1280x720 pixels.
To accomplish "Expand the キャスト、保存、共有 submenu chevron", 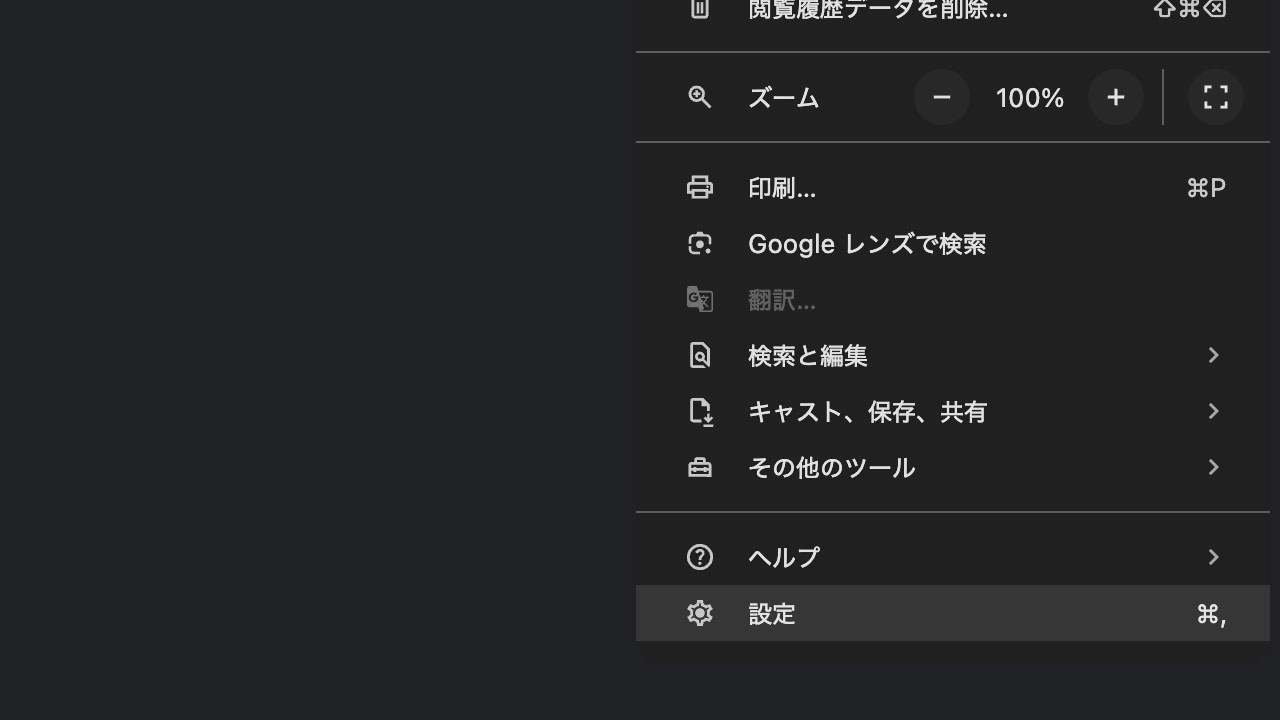I will point(1213,412).
